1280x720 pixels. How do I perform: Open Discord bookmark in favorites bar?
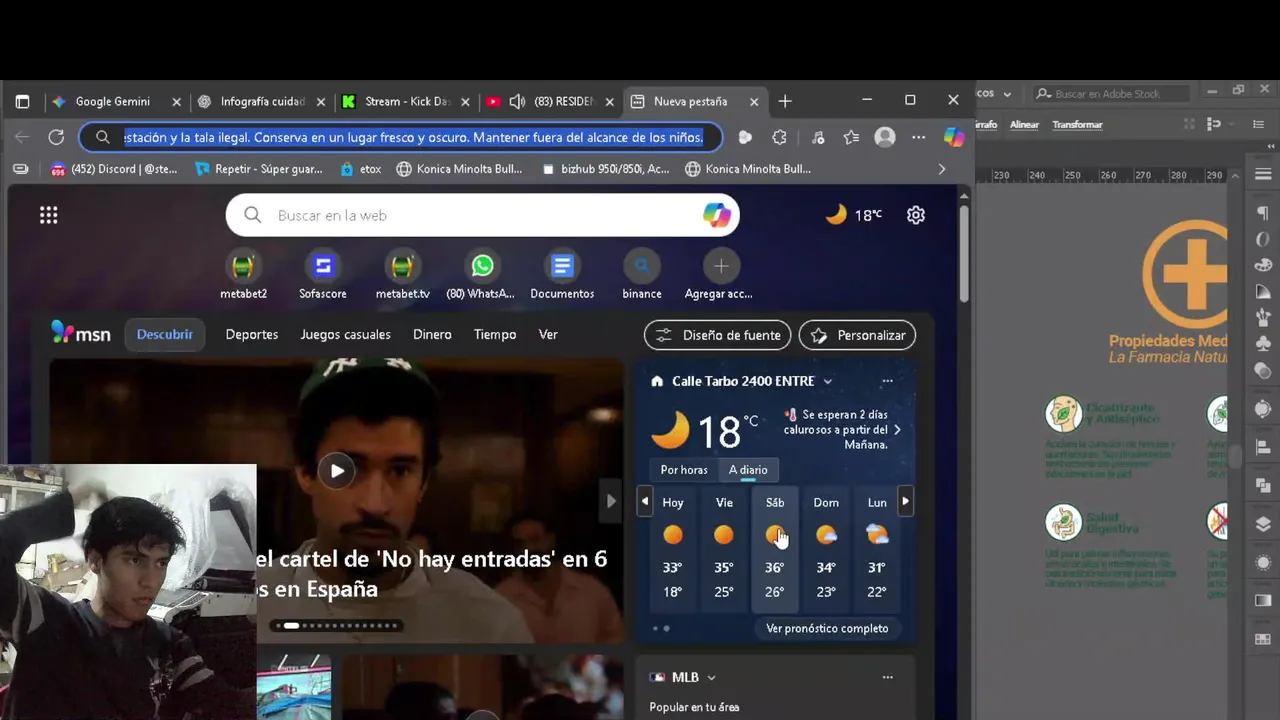tap(113, 169)
